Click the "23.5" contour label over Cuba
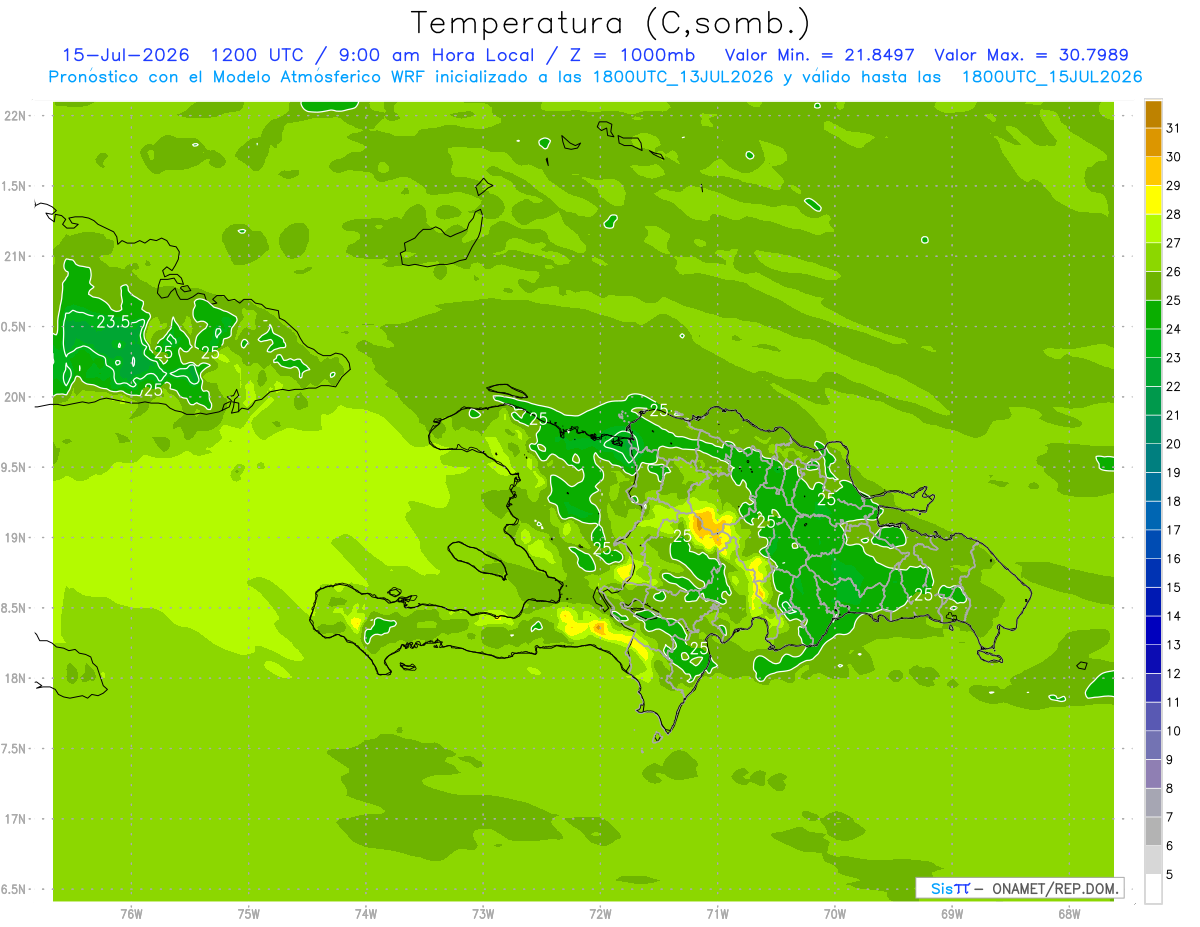The width and height of the screenshot is (1200, 927). coord(113,322)
